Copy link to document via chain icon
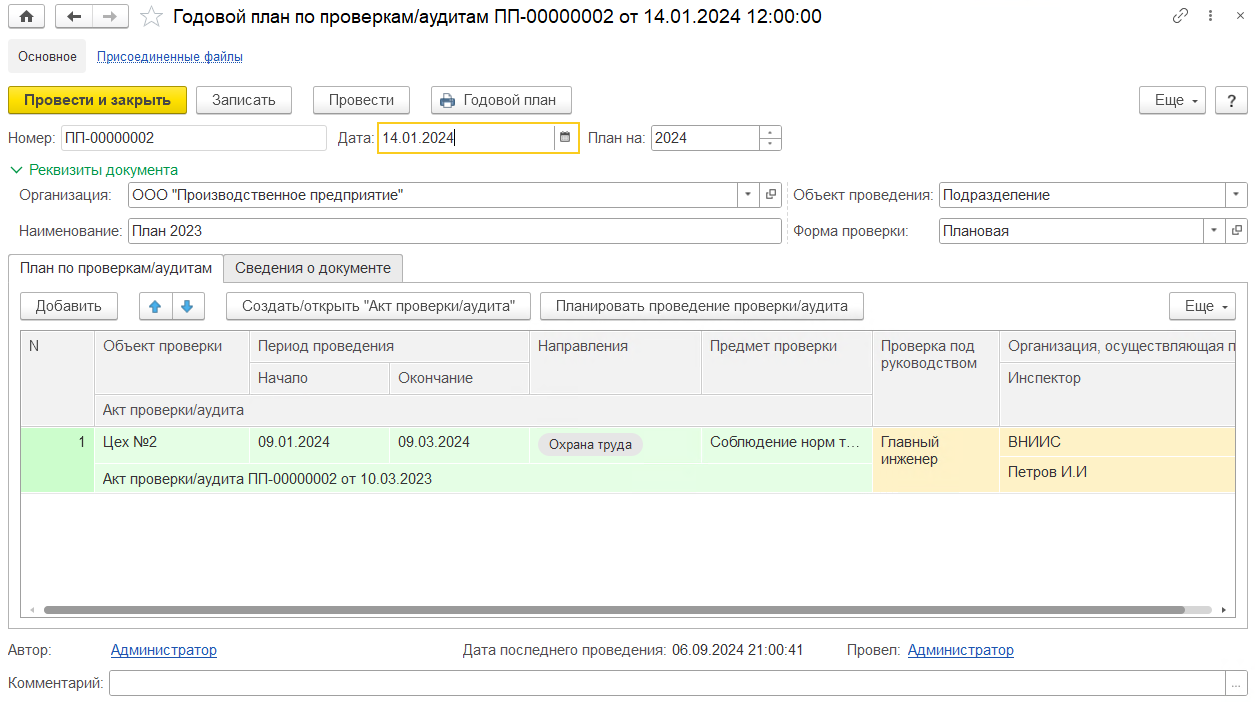The height and width of the screenshot is (702, 1255). pyautogui.click(x=1181, y=16)
